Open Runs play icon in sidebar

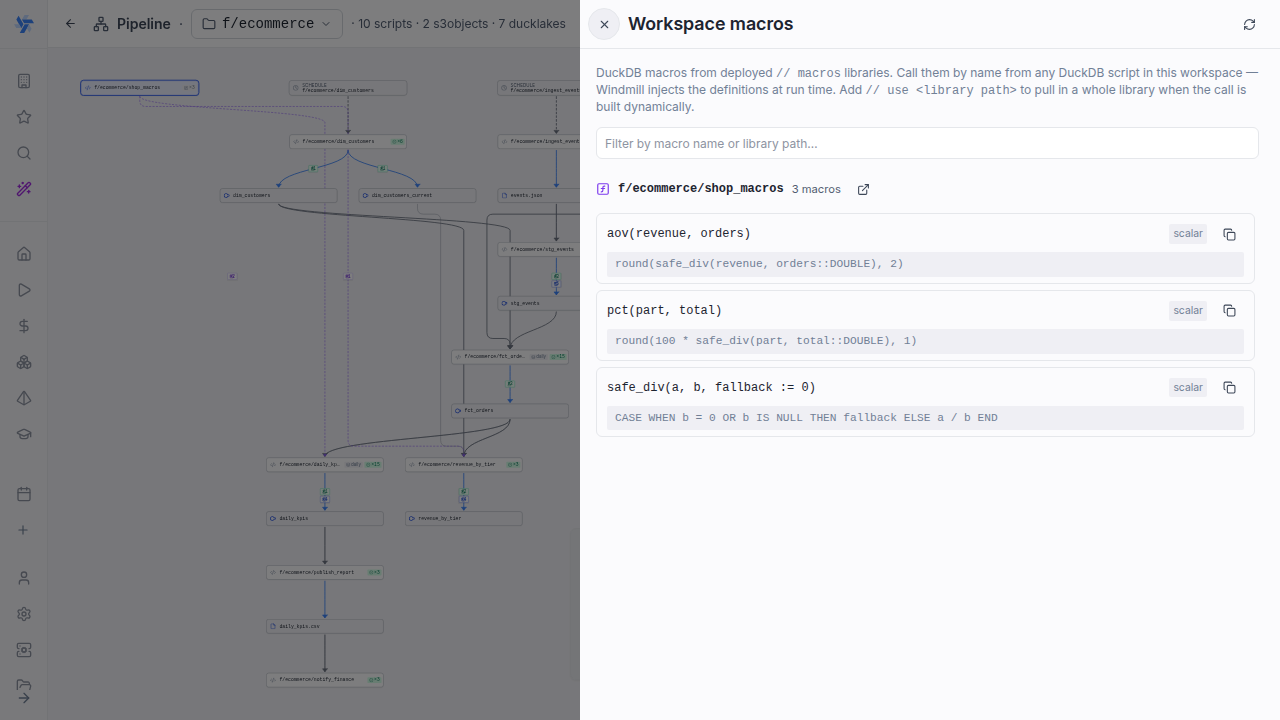point(24,290)
